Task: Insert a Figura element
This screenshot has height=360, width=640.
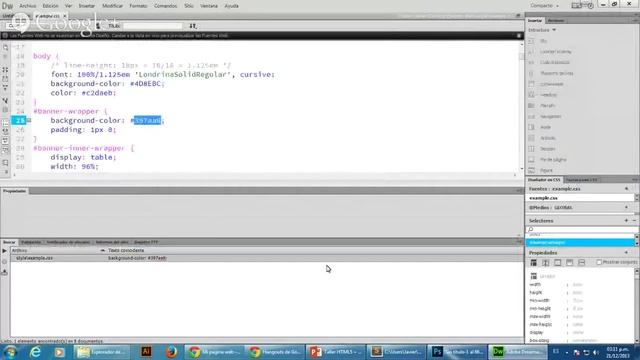Action: tap(546, 170)
